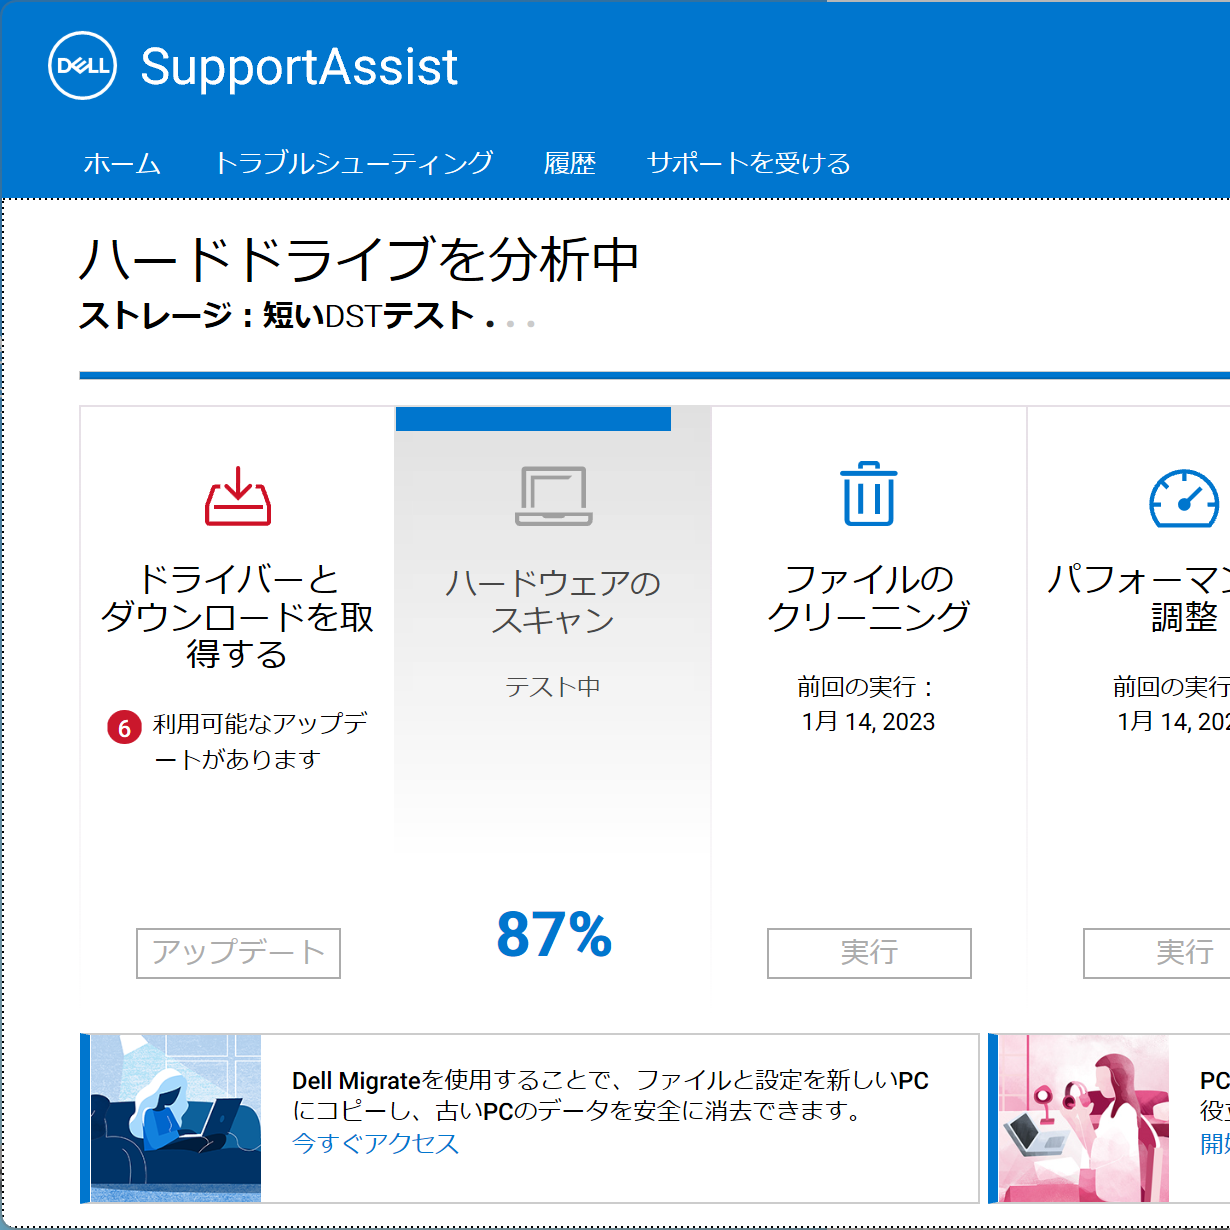Select the red driver download icon
The width and height of the screenshot is (1230, 1230).
pos(238,496)
